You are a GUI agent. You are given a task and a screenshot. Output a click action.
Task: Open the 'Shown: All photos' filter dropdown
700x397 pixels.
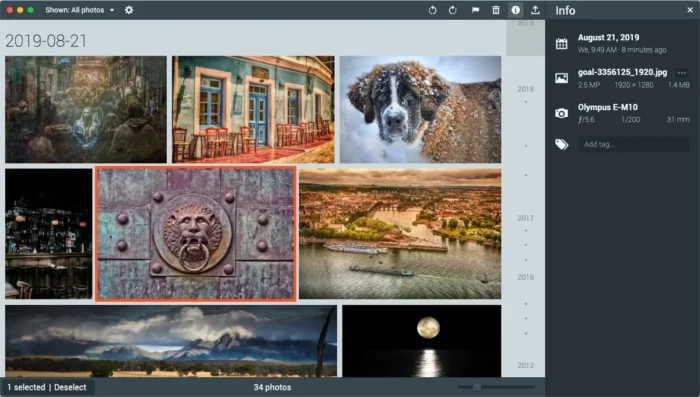[79, 10]
